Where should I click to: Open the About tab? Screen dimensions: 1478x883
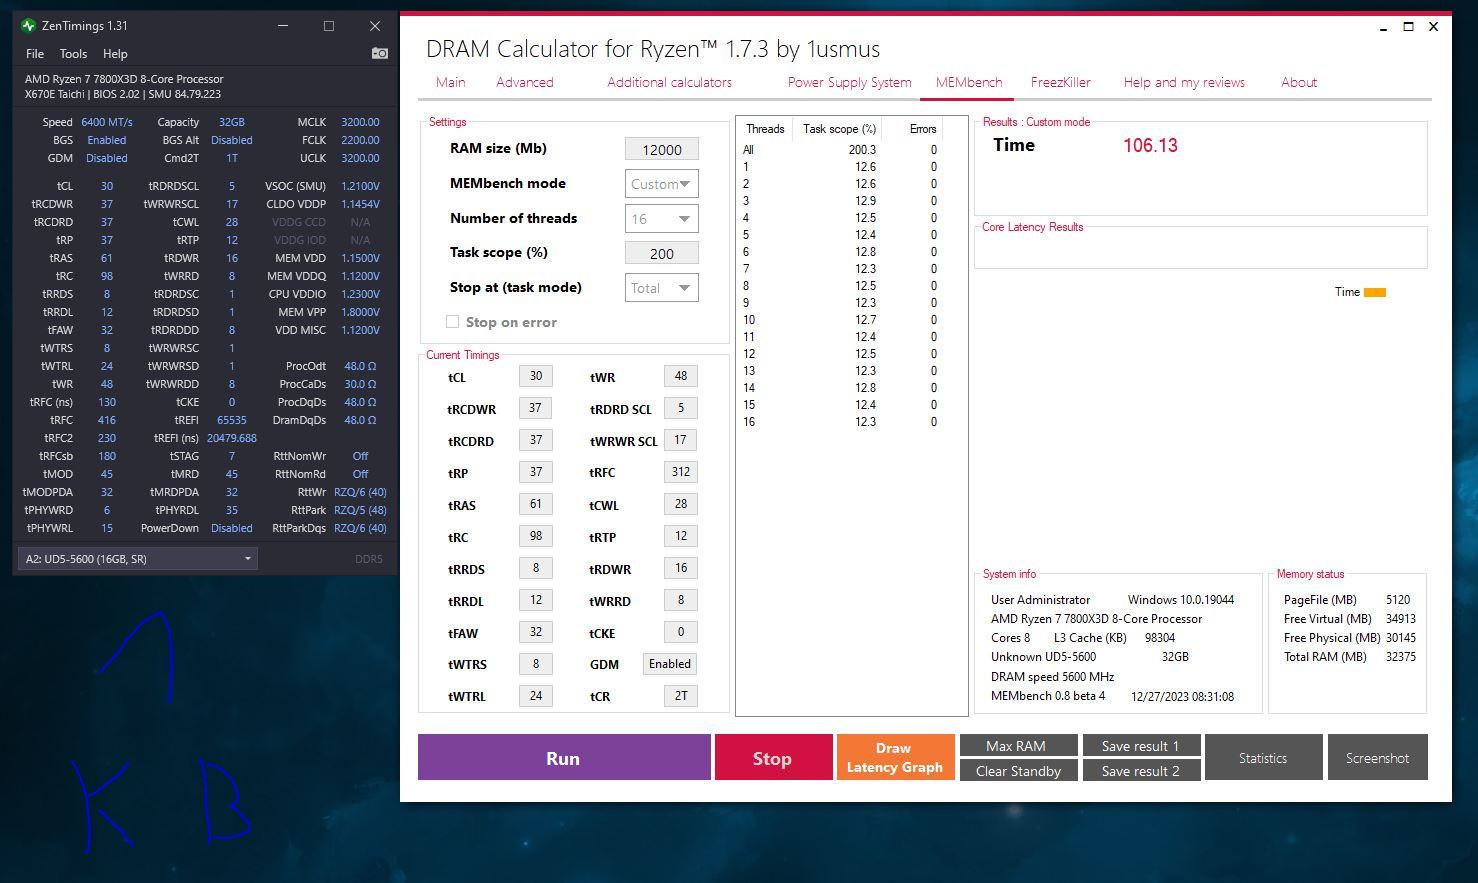point(1299,82)
